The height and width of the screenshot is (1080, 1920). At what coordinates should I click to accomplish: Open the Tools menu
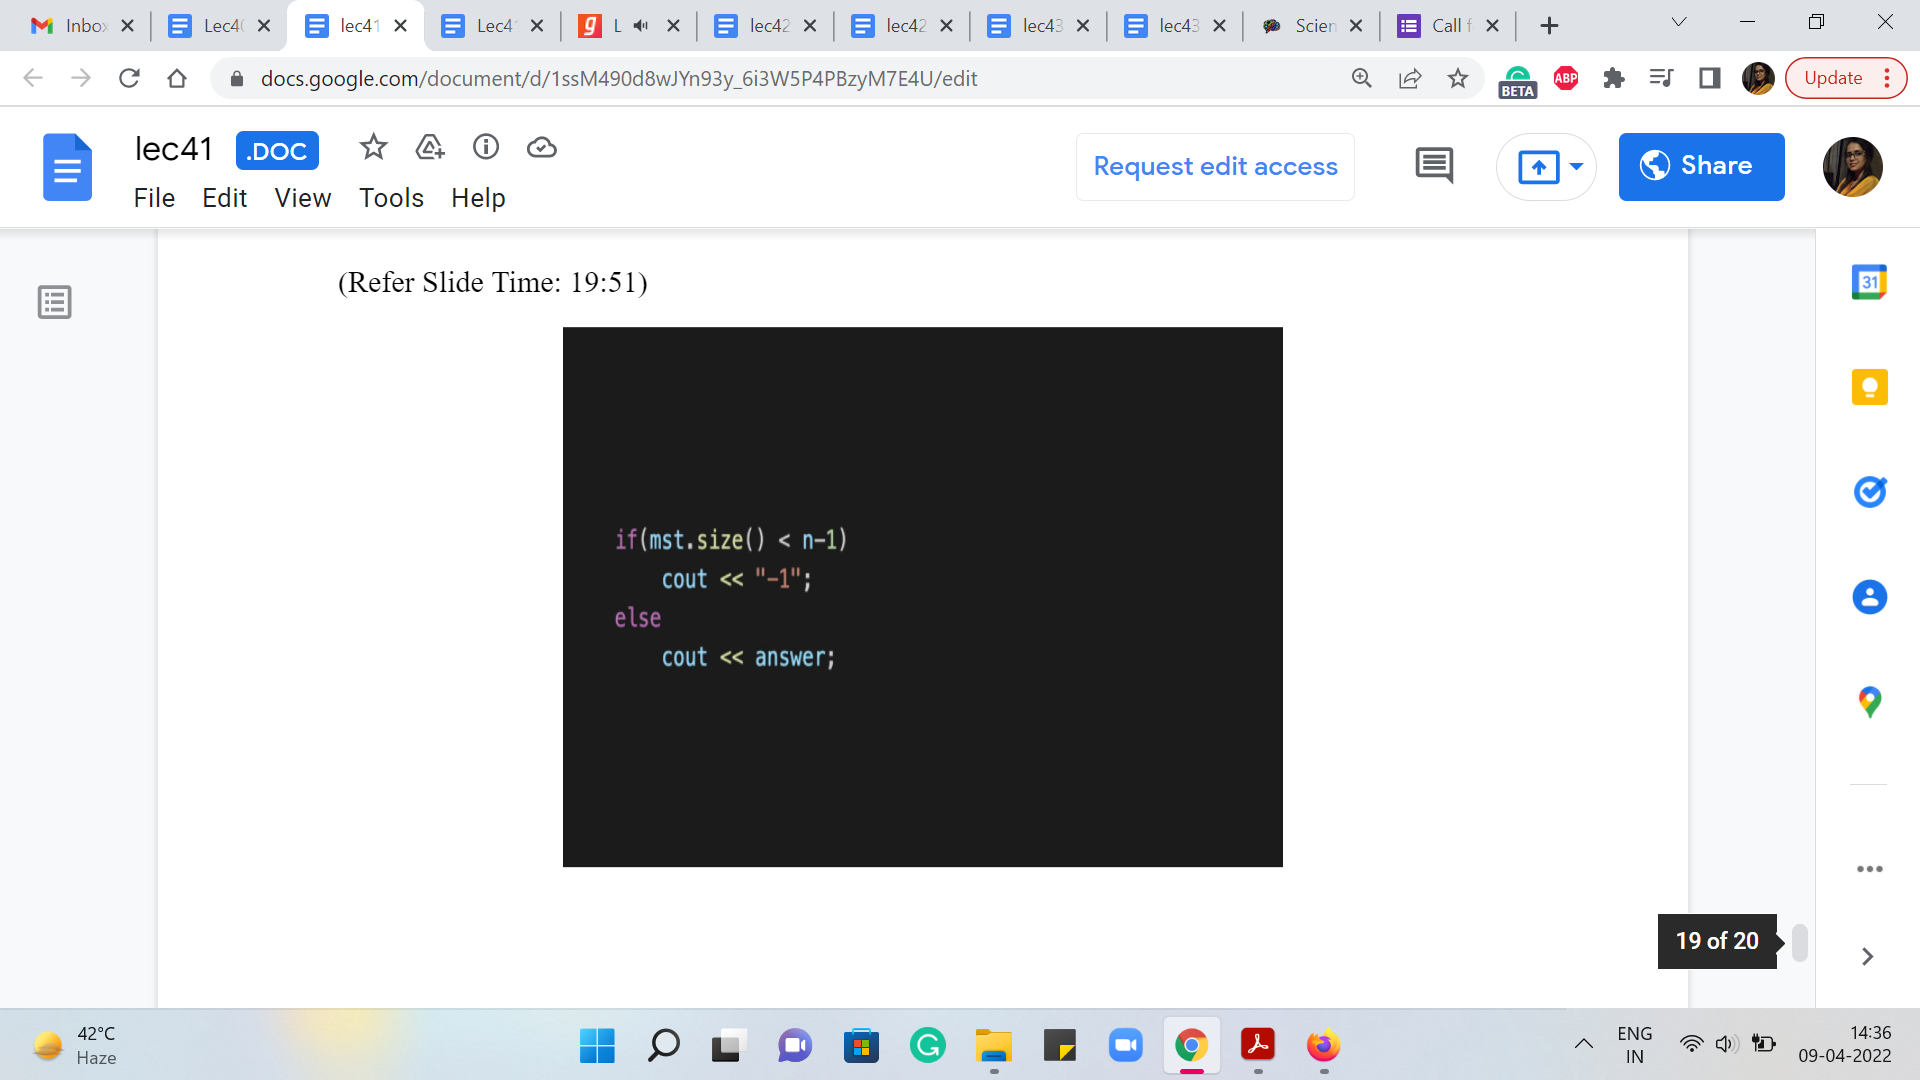coord(391,198)
